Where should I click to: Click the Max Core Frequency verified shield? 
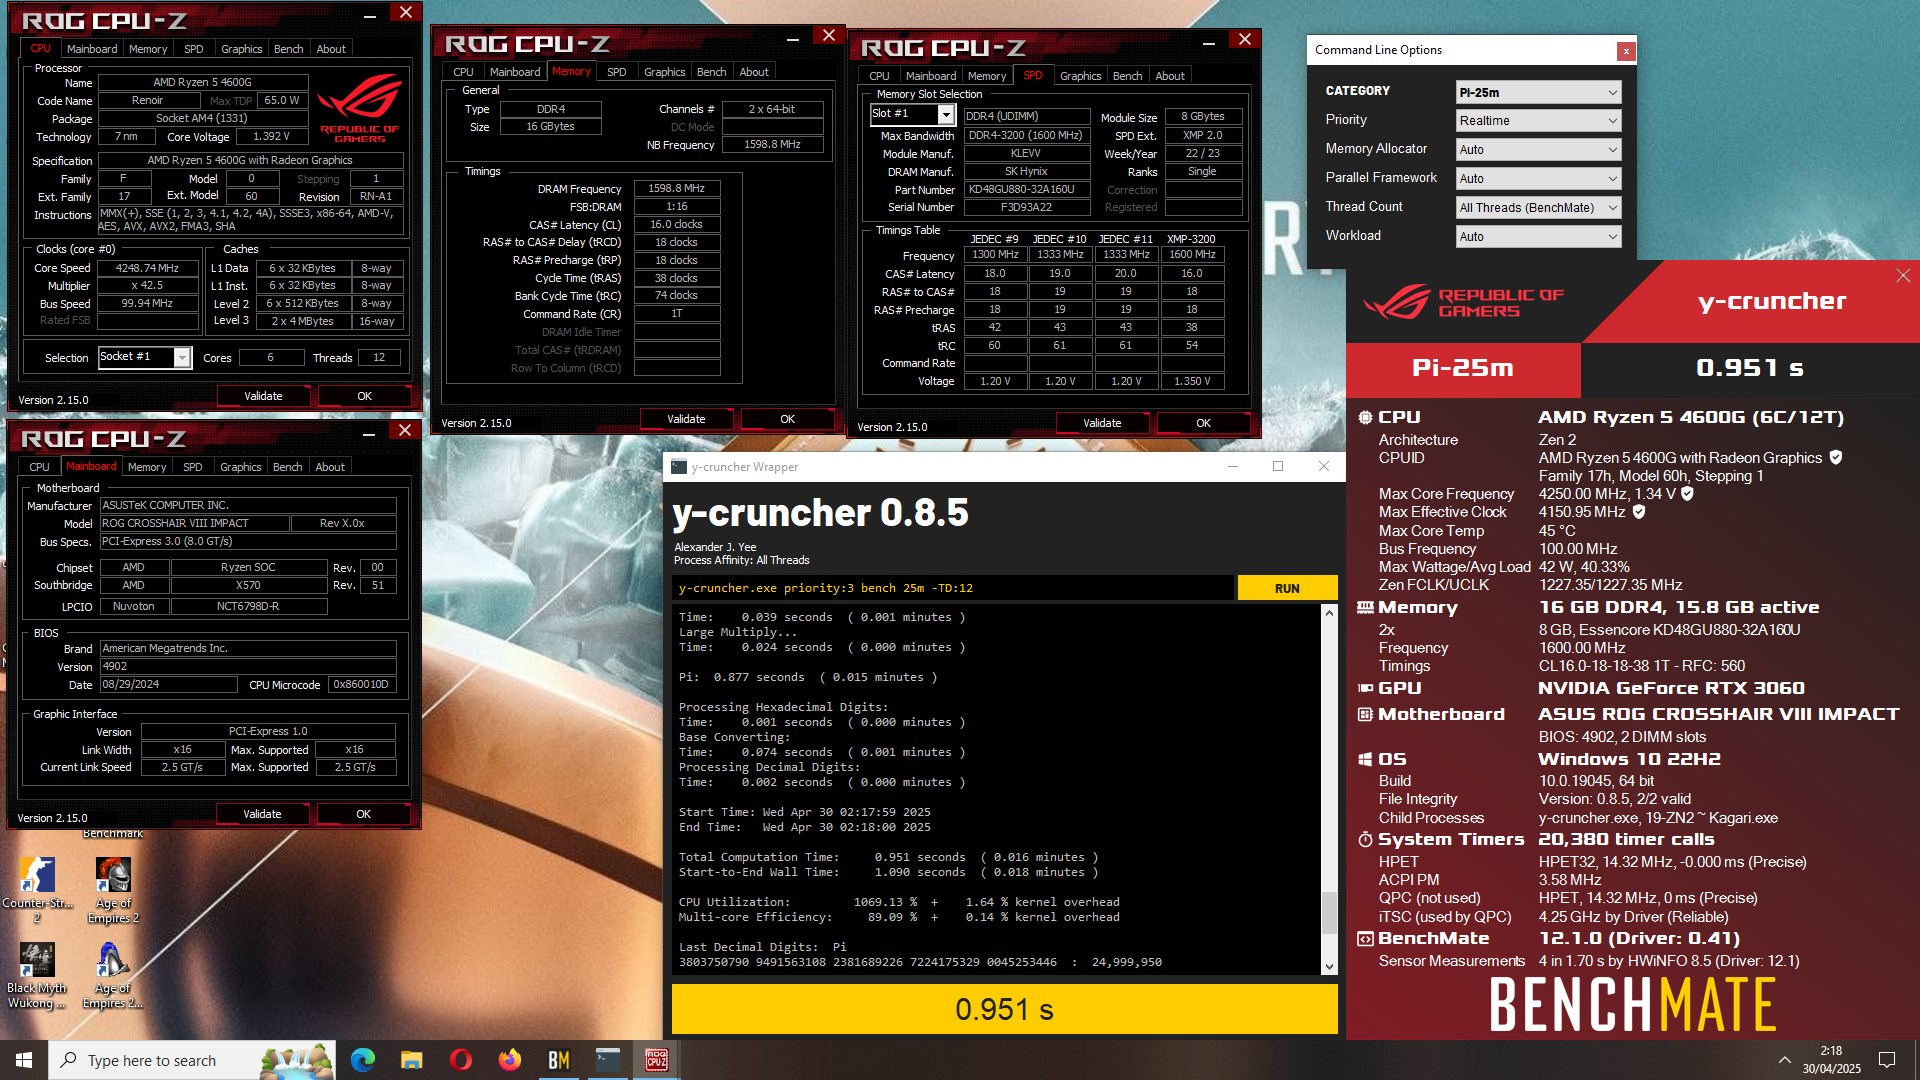click(x=1687, y=494)
